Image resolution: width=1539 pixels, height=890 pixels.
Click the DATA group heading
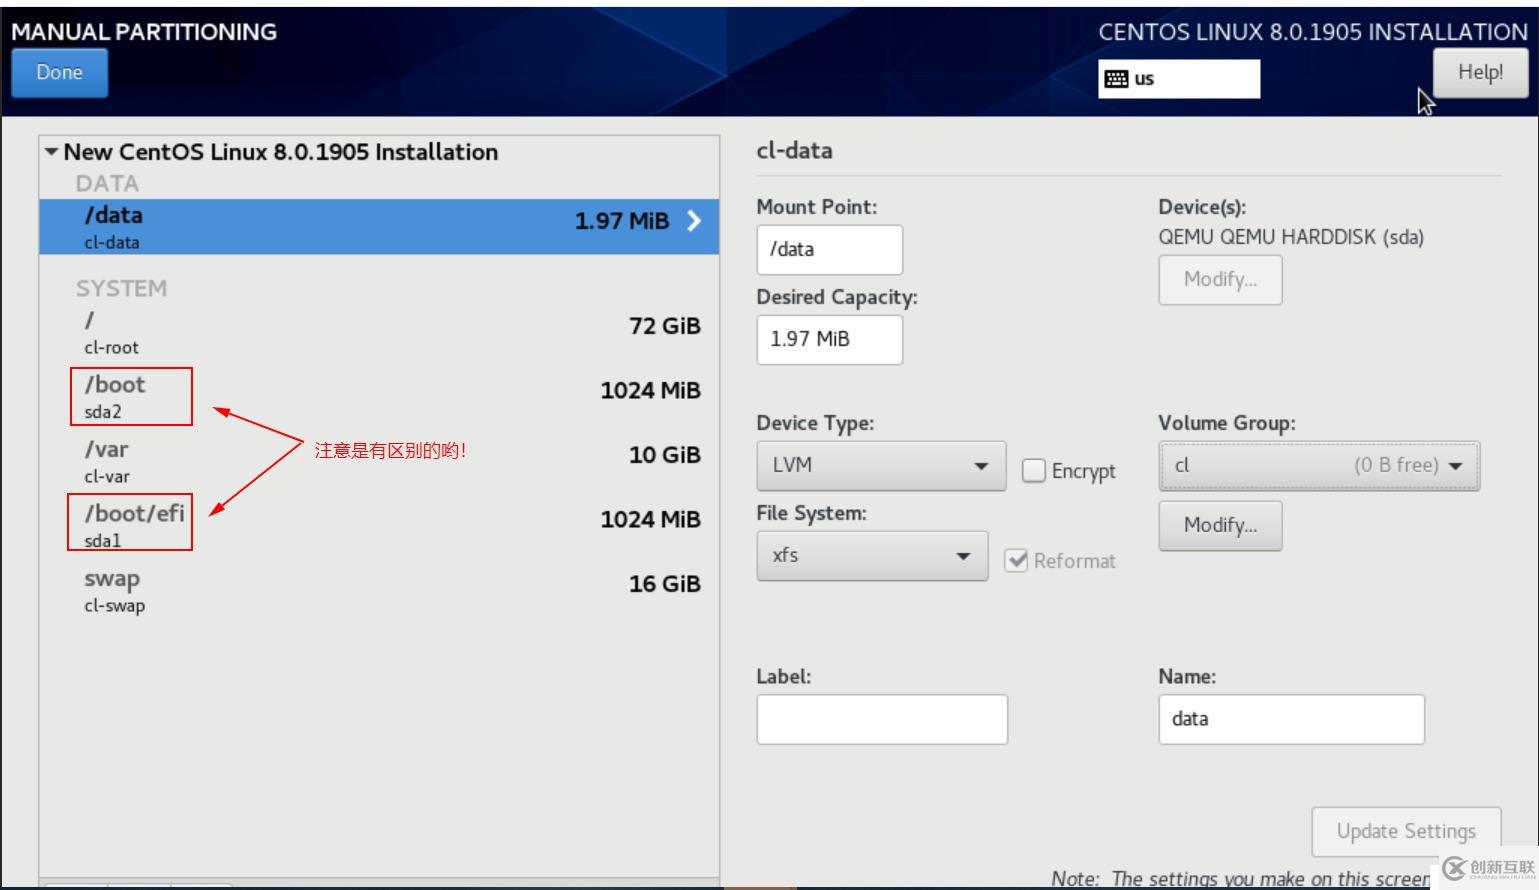click(107, 184)
